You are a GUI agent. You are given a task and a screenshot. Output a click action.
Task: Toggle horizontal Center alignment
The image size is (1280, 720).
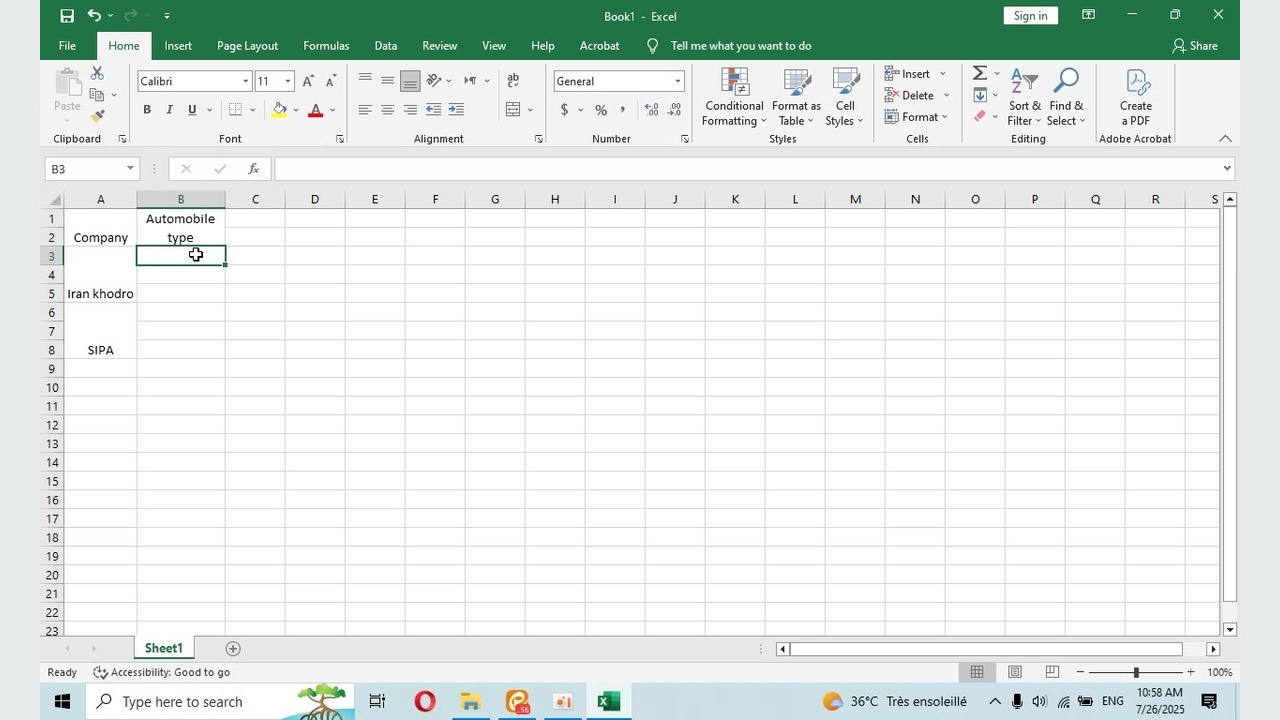(x=388, y=110)
